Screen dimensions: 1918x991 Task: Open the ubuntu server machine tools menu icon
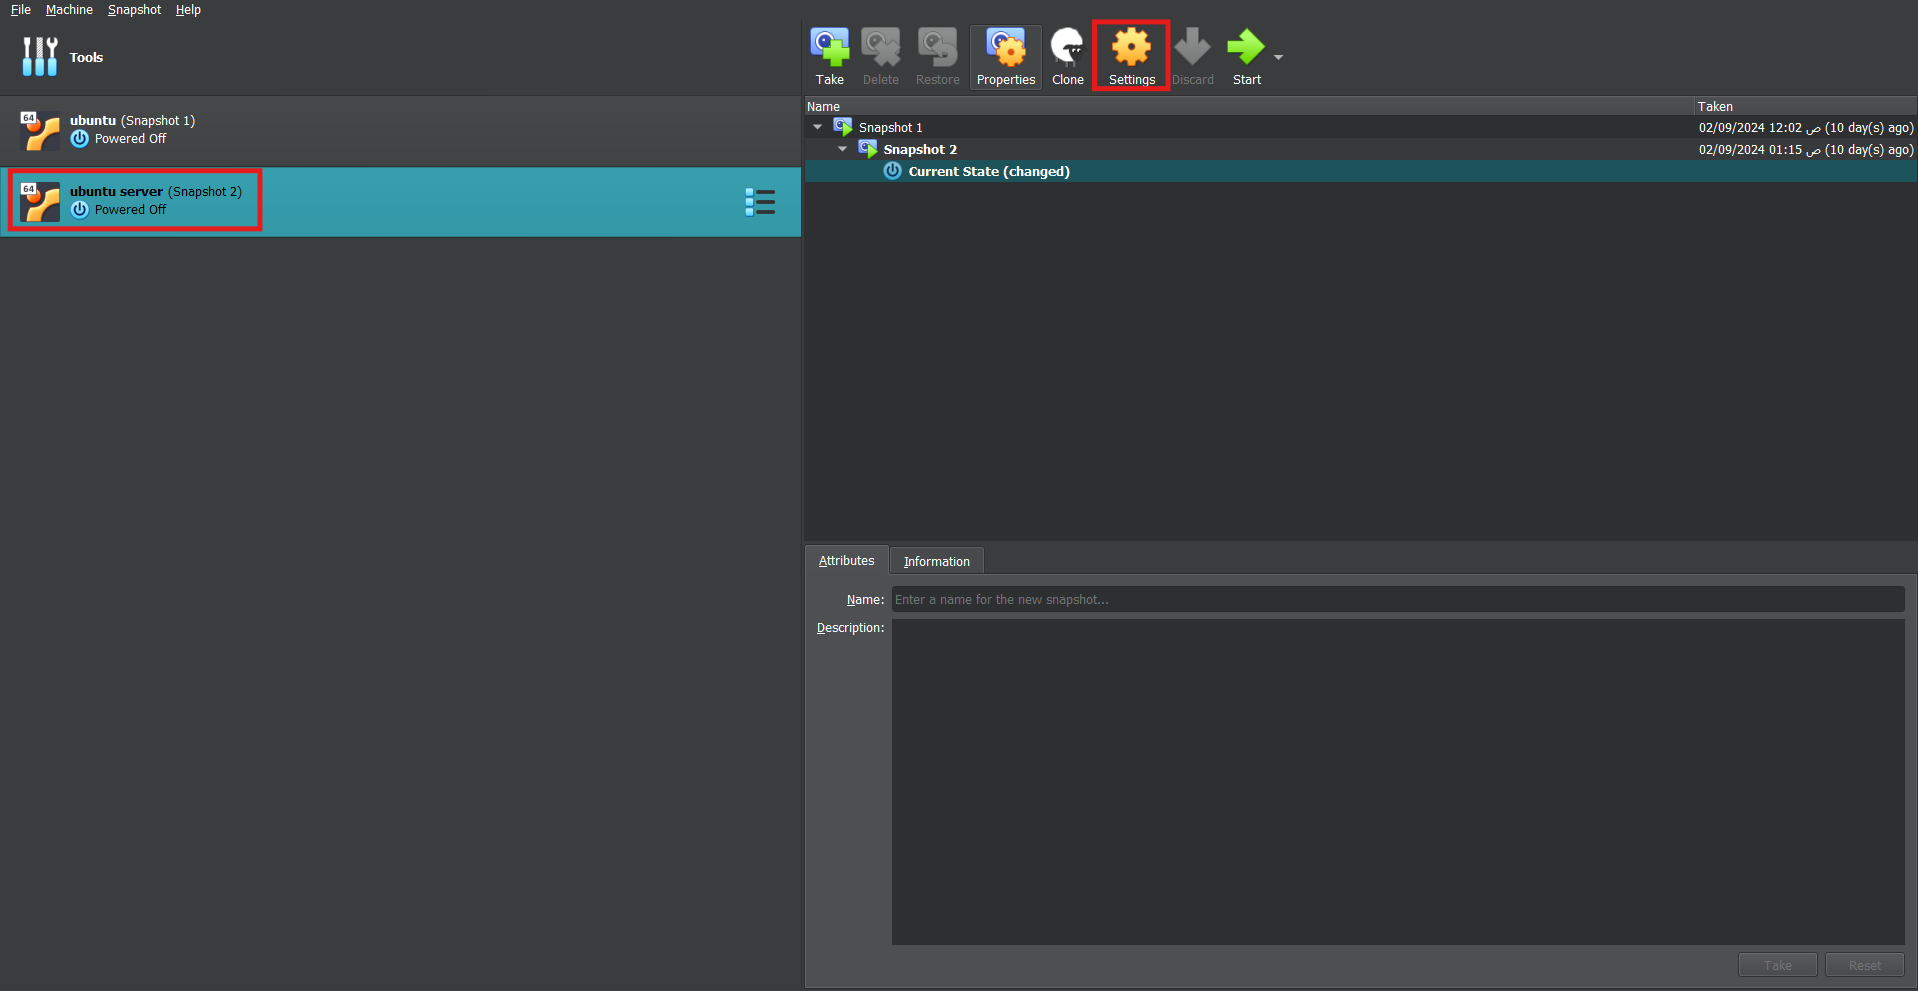coord(760,202)
